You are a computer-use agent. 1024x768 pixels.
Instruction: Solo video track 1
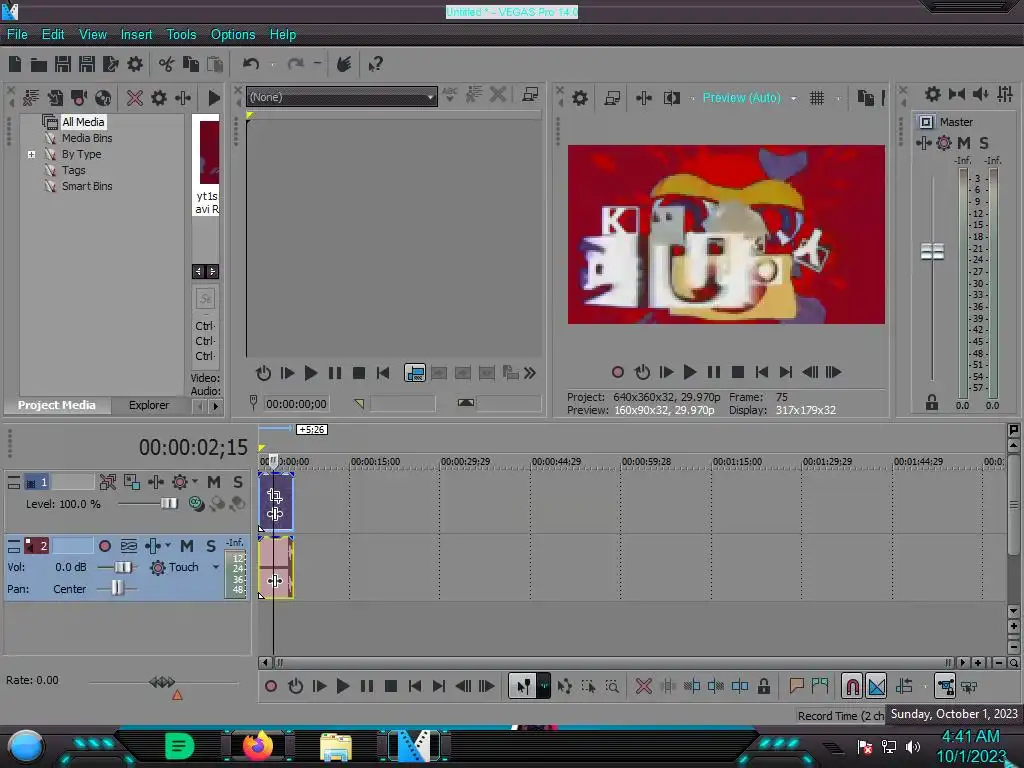[x=238, y=482]
